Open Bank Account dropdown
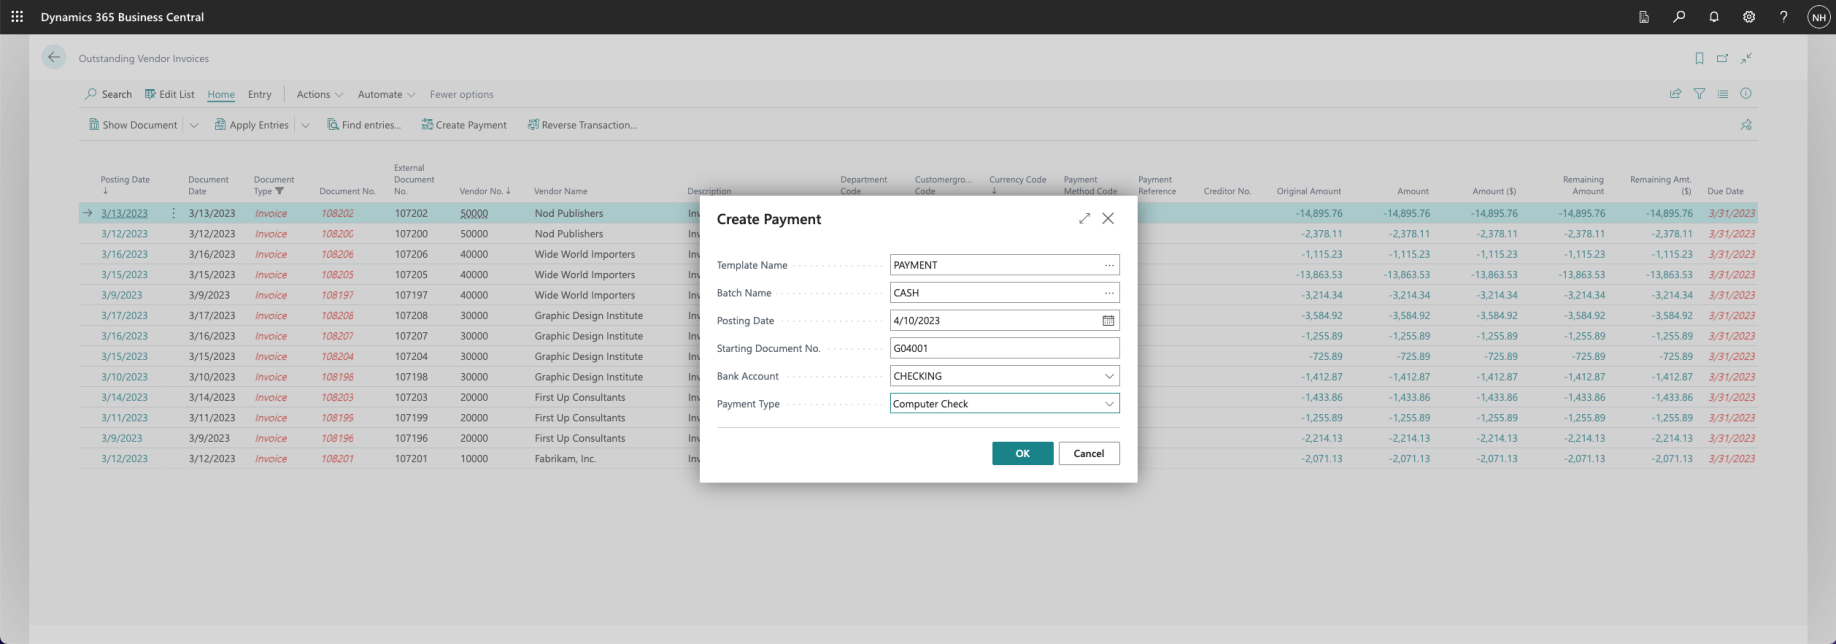 (x=1109, y=376)
